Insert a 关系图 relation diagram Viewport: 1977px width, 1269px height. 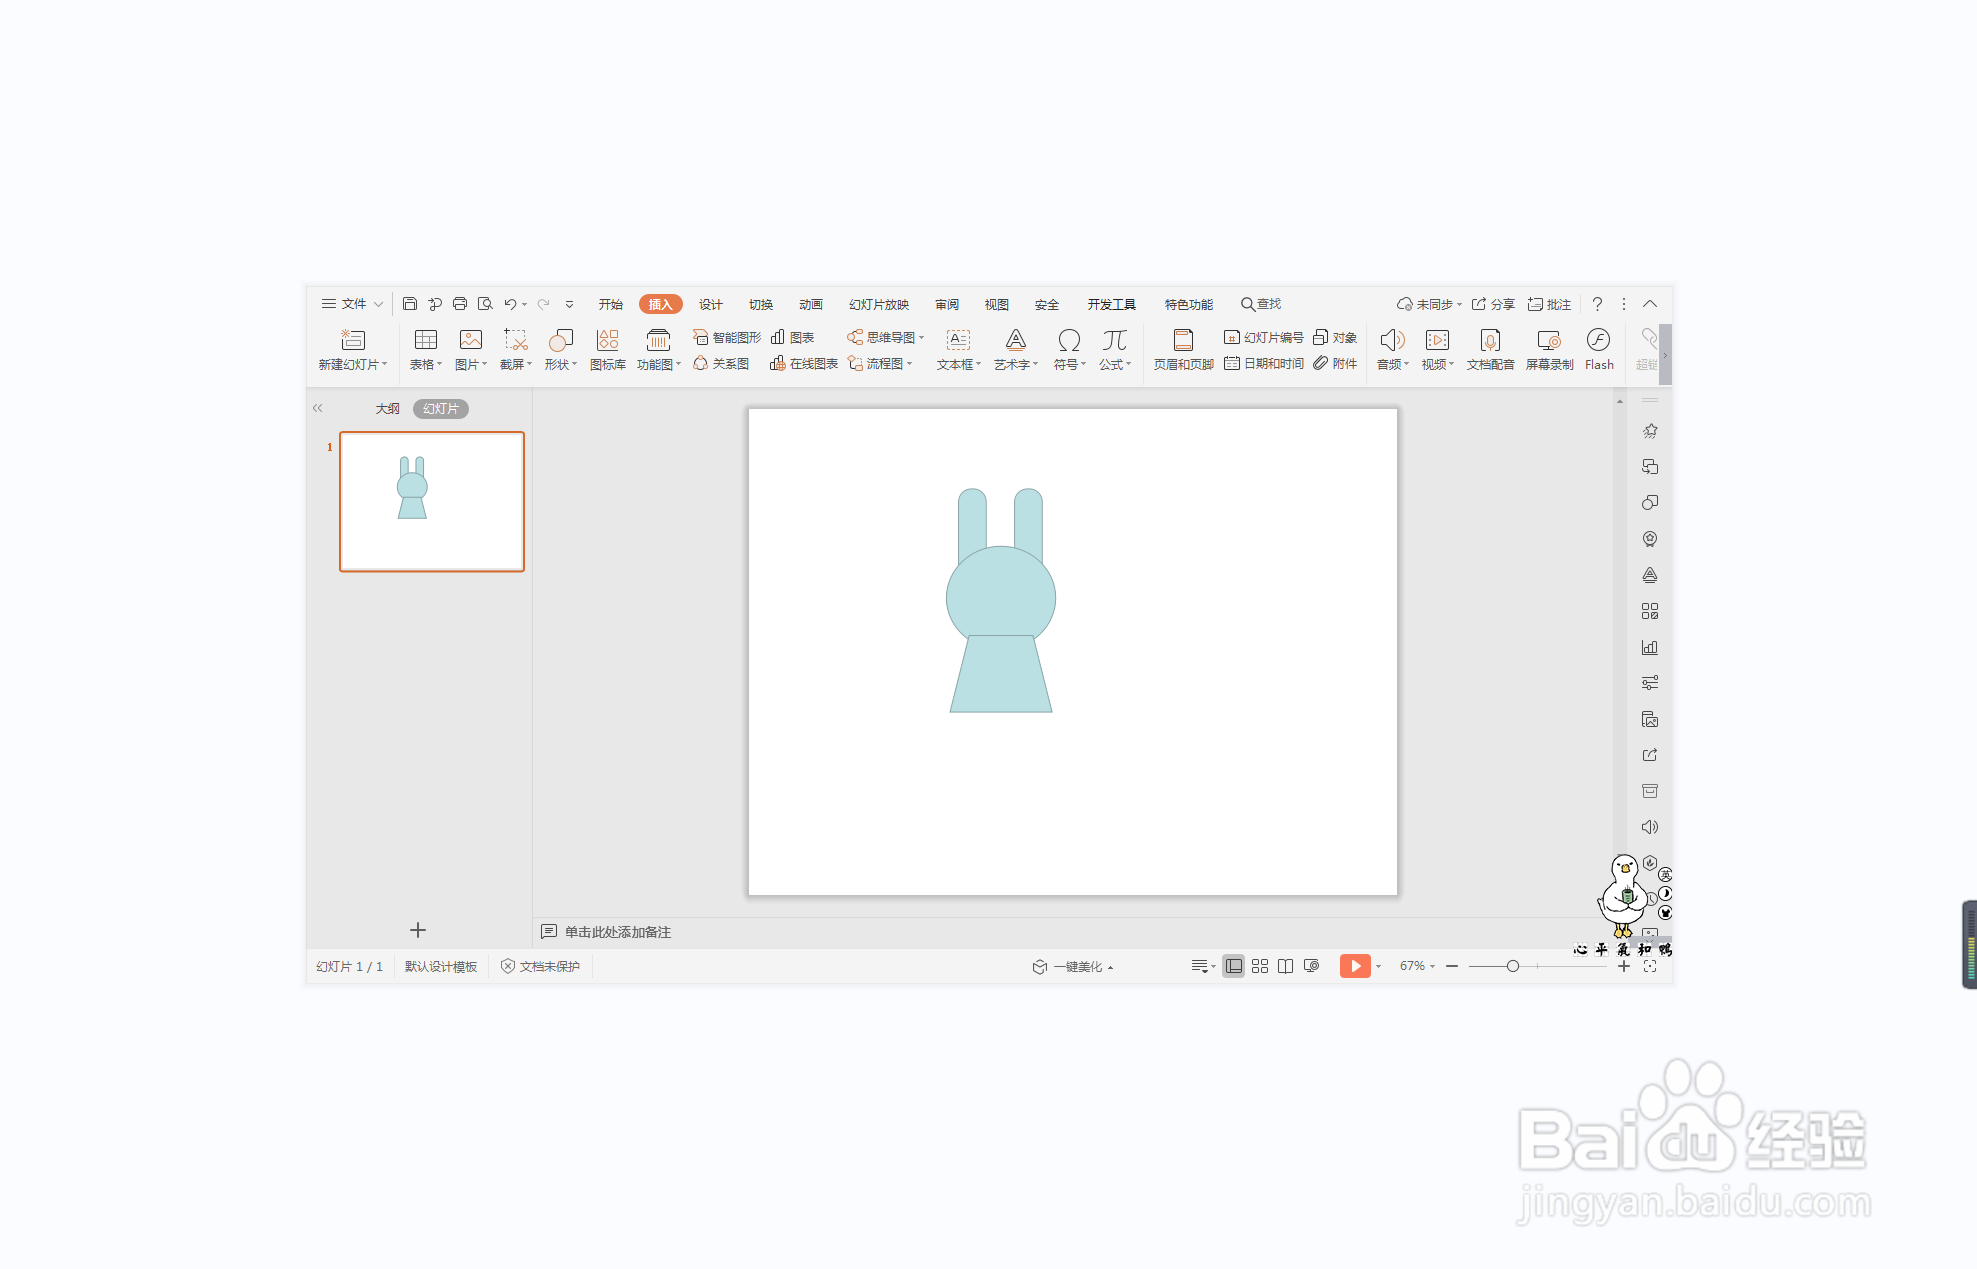[x=721, y=364]
